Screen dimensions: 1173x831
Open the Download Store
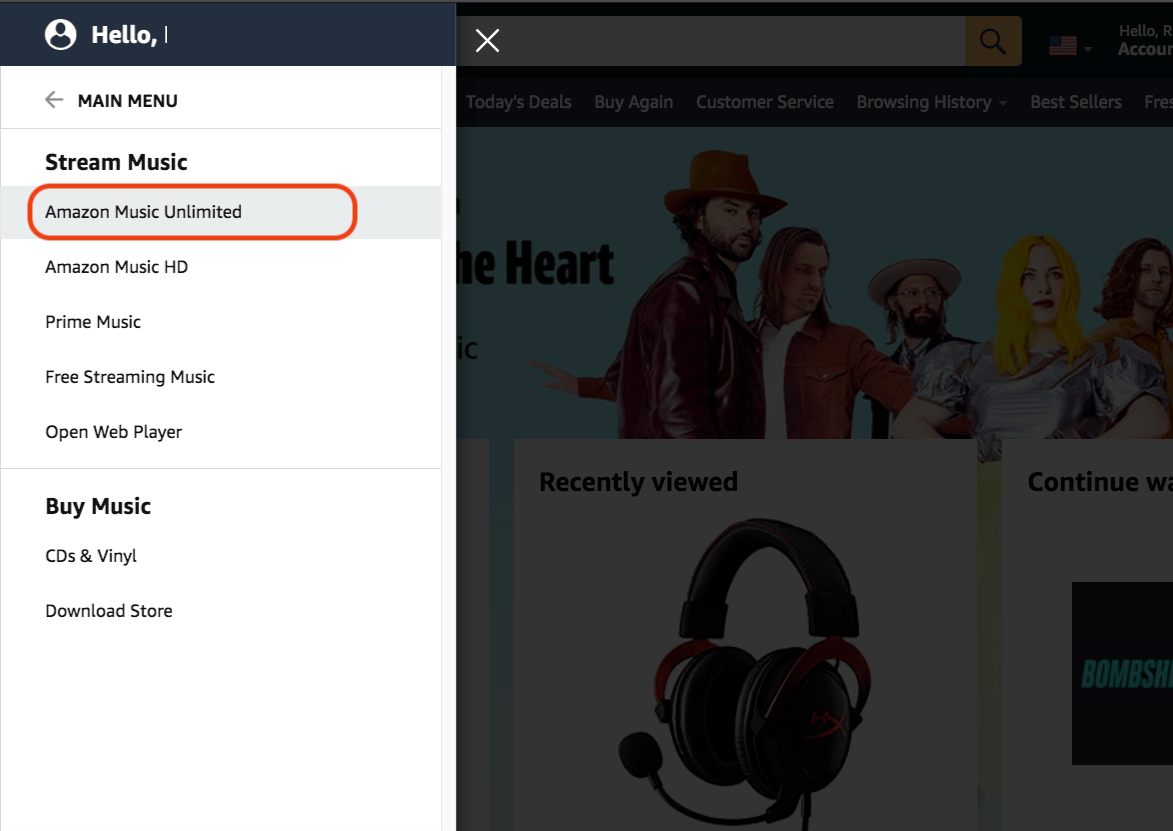(108, 611)
